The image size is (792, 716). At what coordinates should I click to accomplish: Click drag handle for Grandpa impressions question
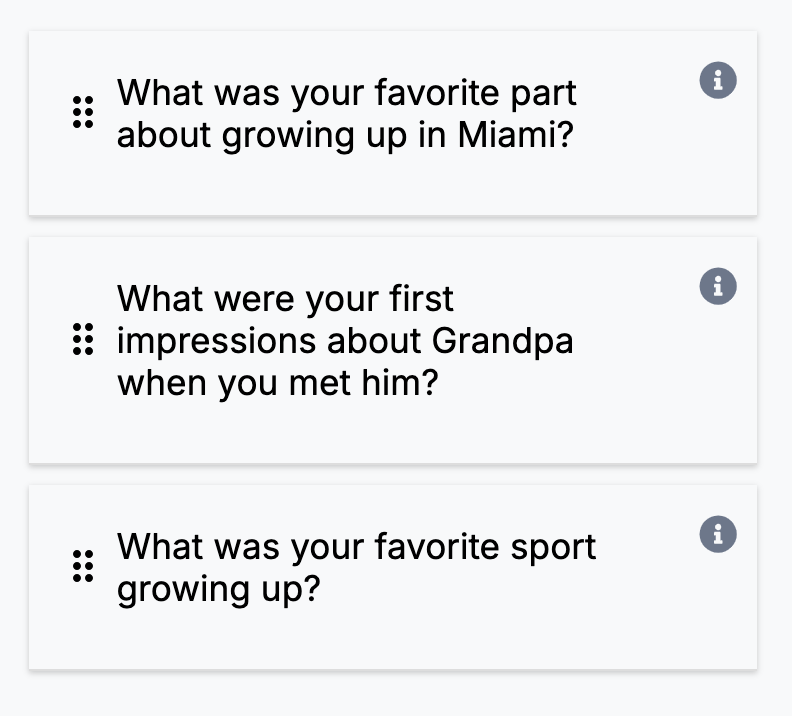pyautogui.click(x=83, y=340)
